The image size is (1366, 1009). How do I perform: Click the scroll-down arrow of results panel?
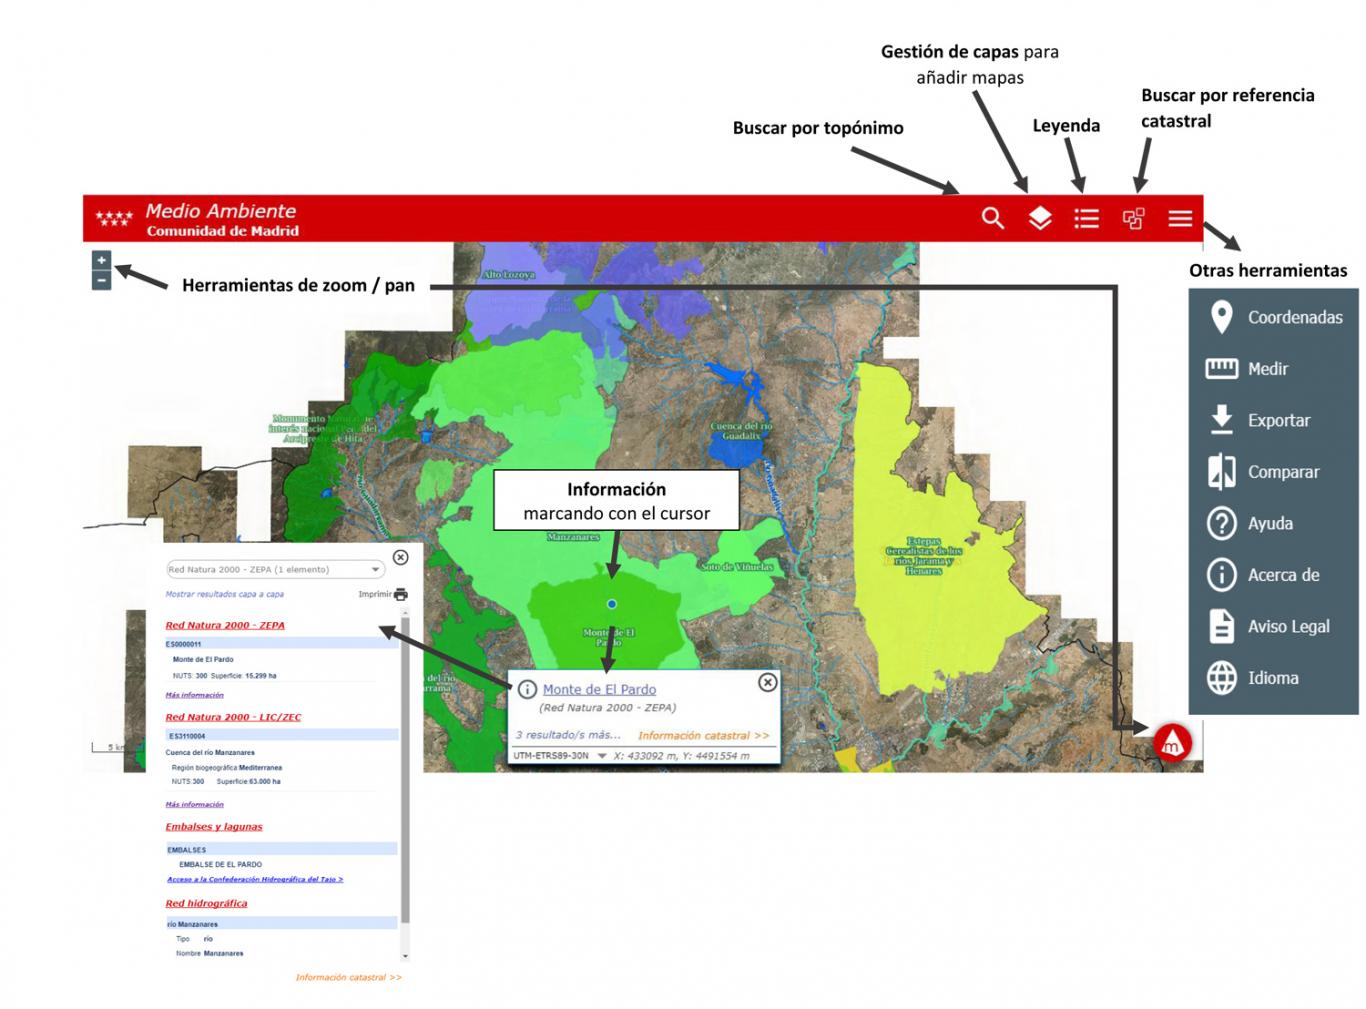coord(404,957)
